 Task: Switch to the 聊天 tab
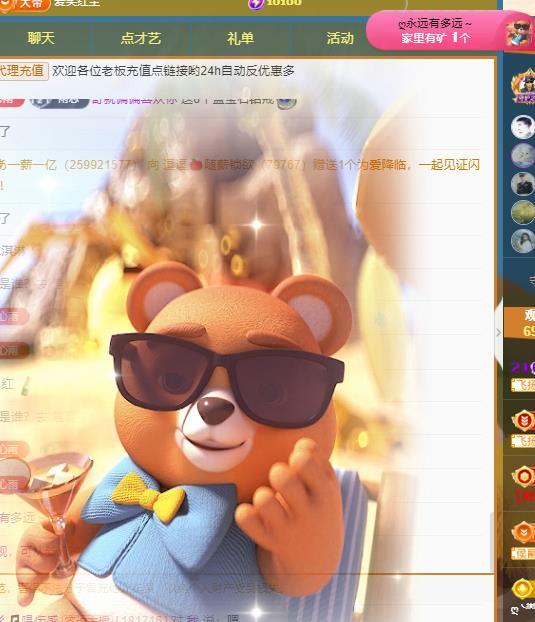(41, 38)
